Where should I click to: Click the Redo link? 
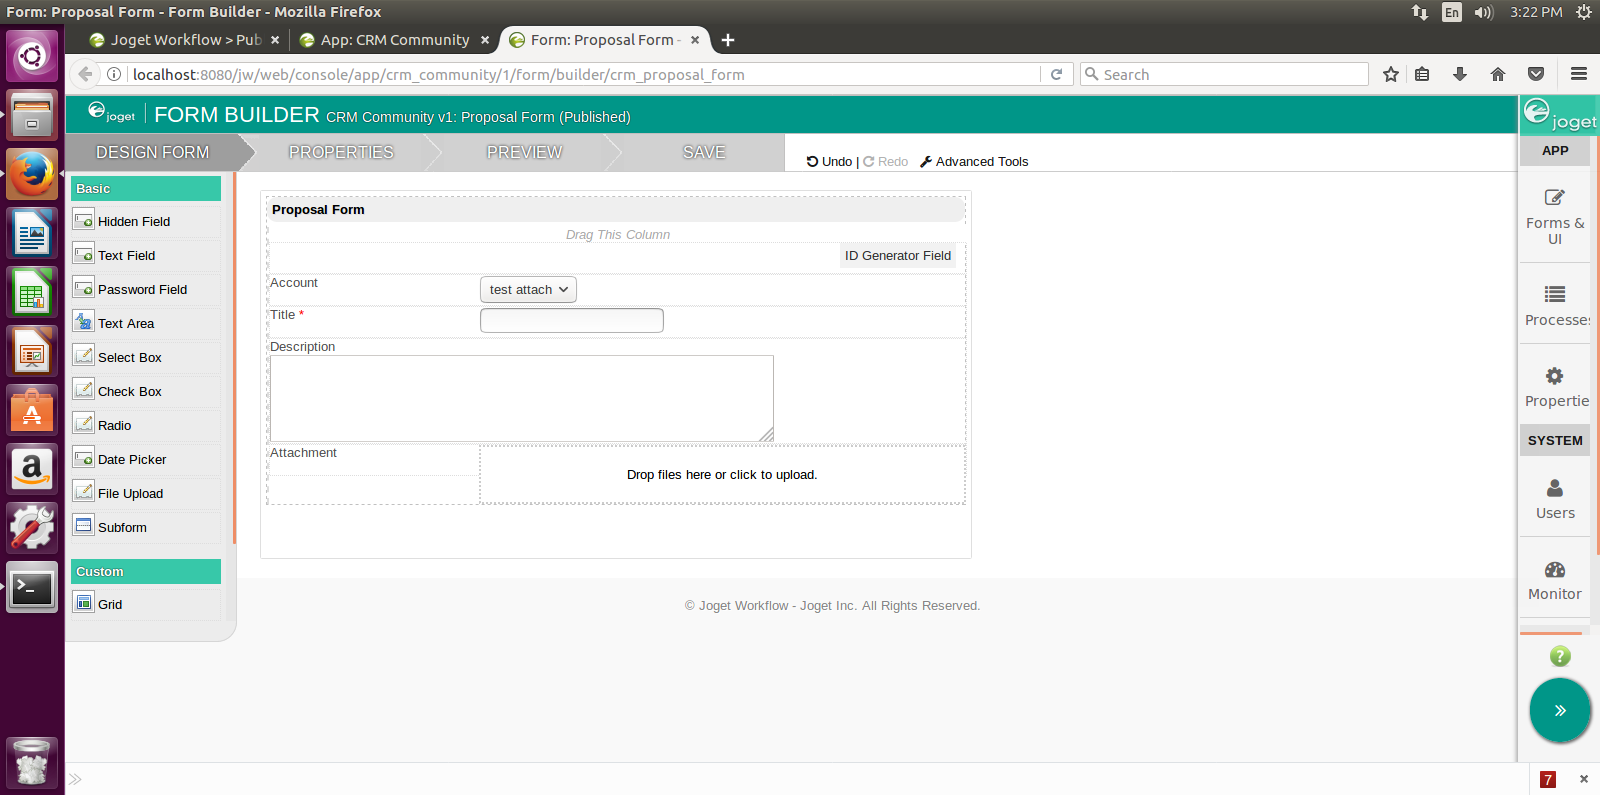click(x=886, y=161)
